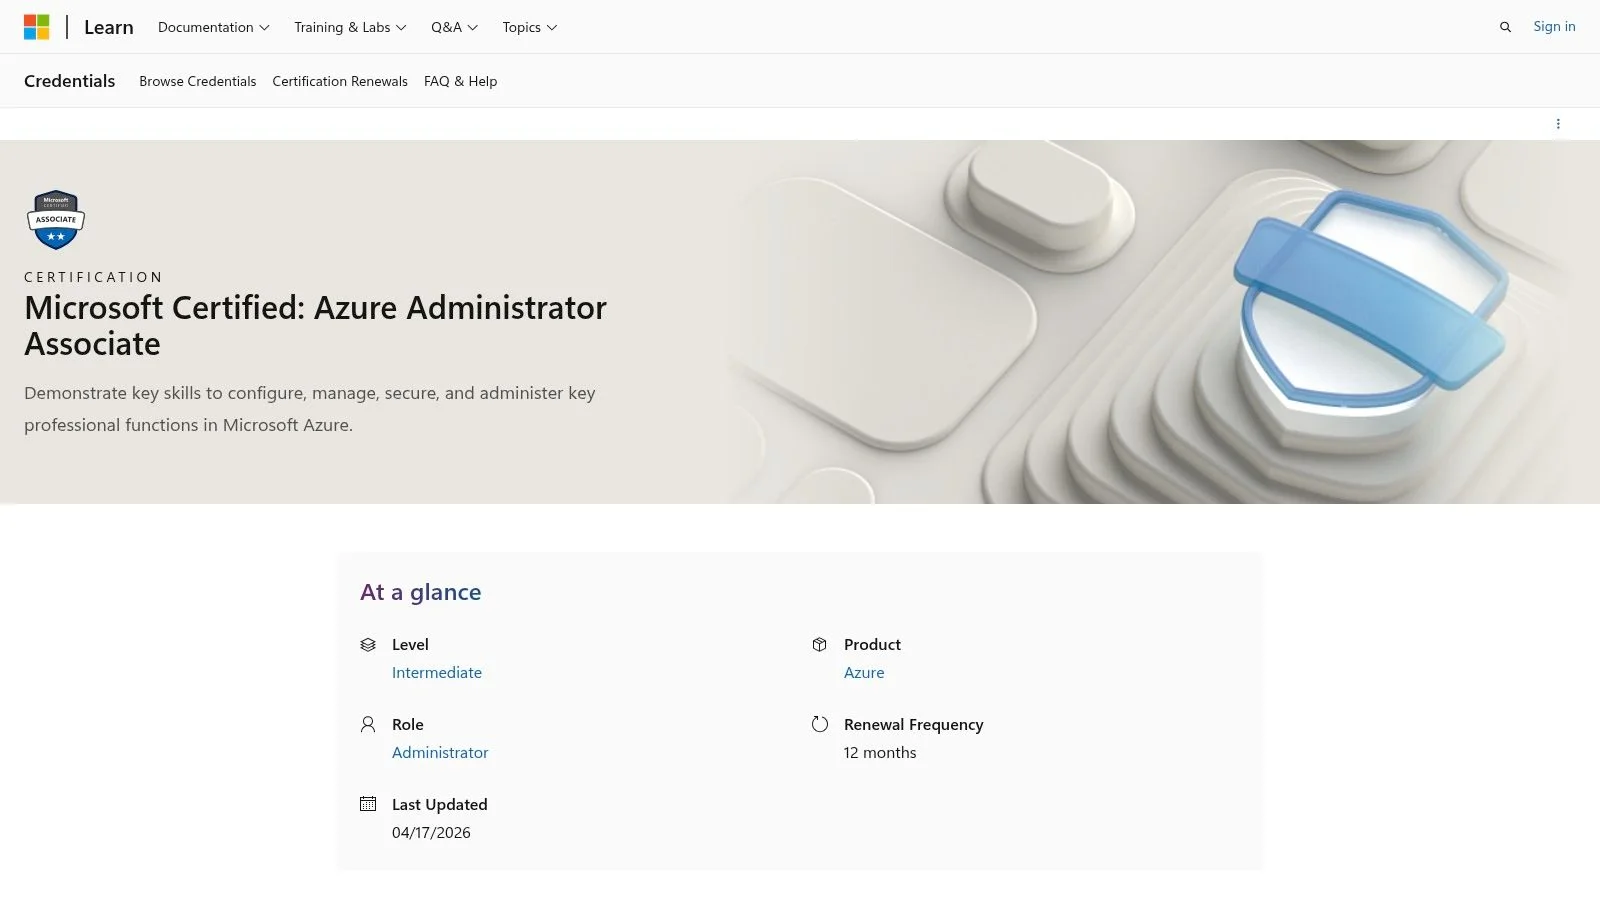Screen dimensions: 1600x900
Task: Click the Product box icon
Action: (x=820, y=645)
